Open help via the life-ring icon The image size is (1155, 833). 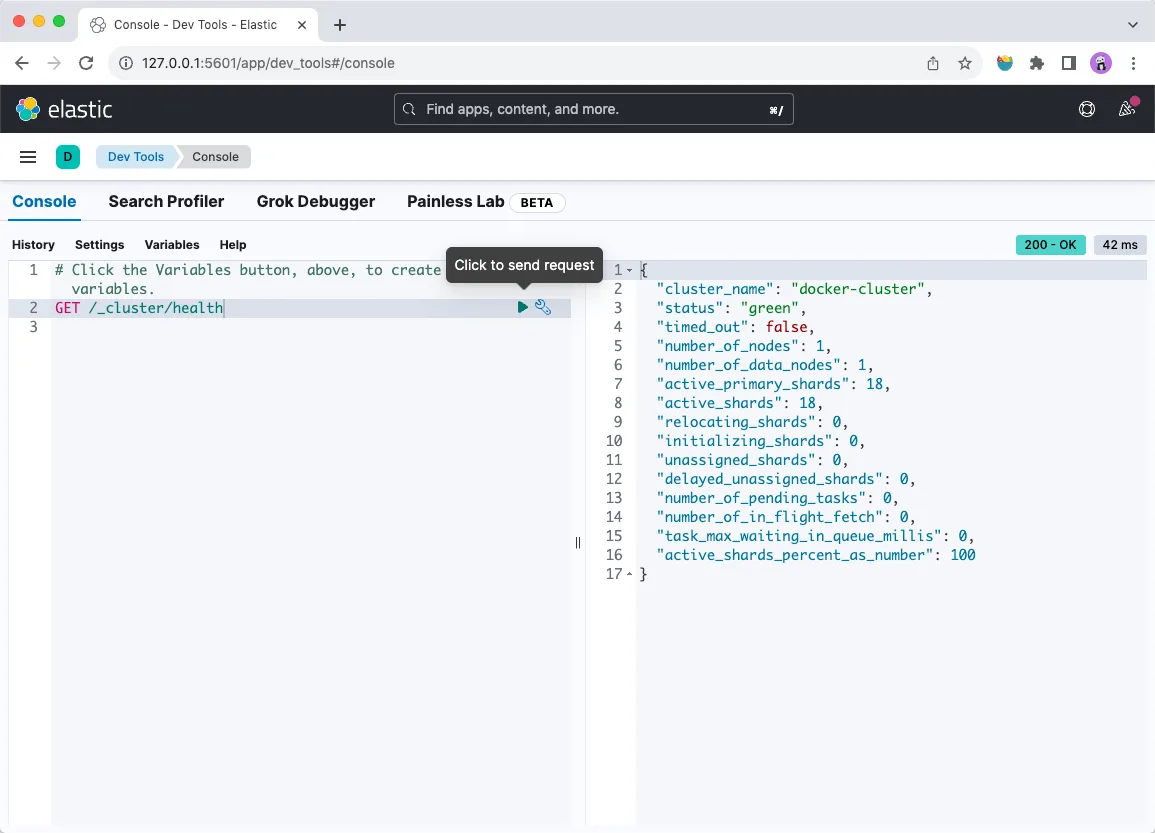1087,109
